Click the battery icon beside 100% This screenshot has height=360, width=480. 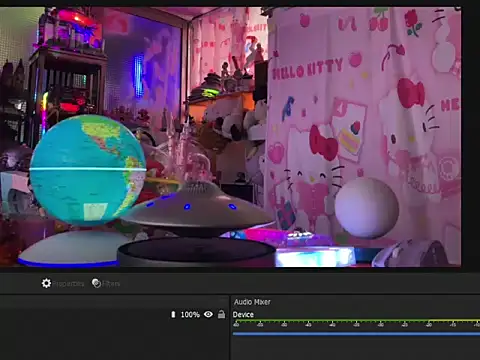[173, 314]
